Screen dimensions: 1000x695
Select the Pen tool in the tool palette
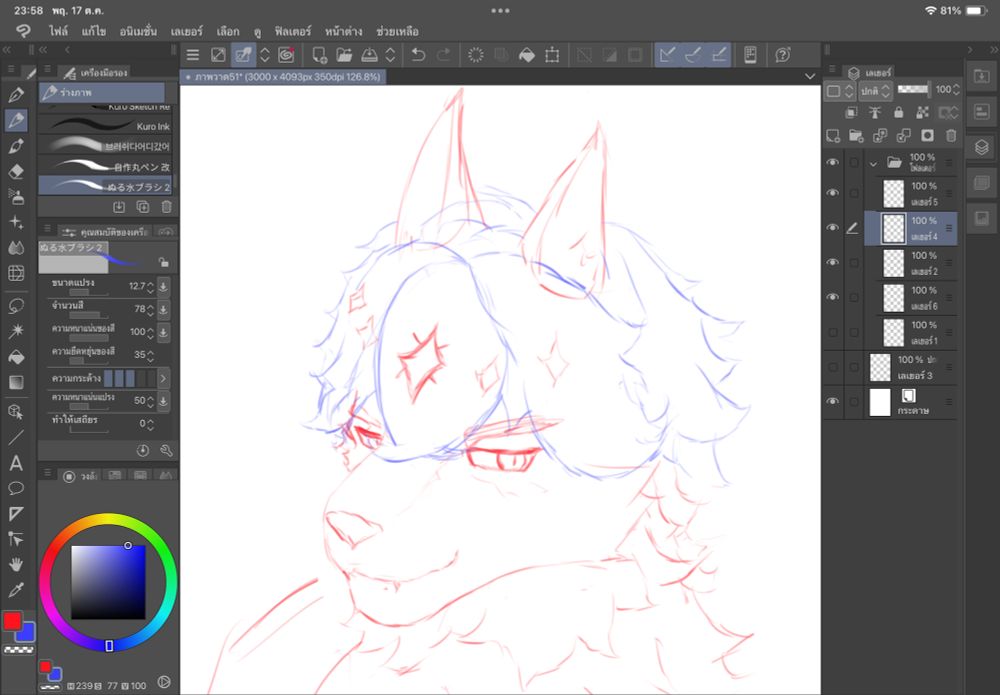[16, 95]
